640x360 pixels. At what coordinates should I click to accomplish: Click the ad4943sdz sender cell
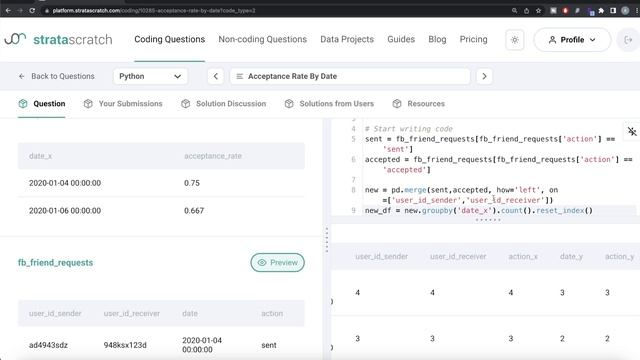48,345
